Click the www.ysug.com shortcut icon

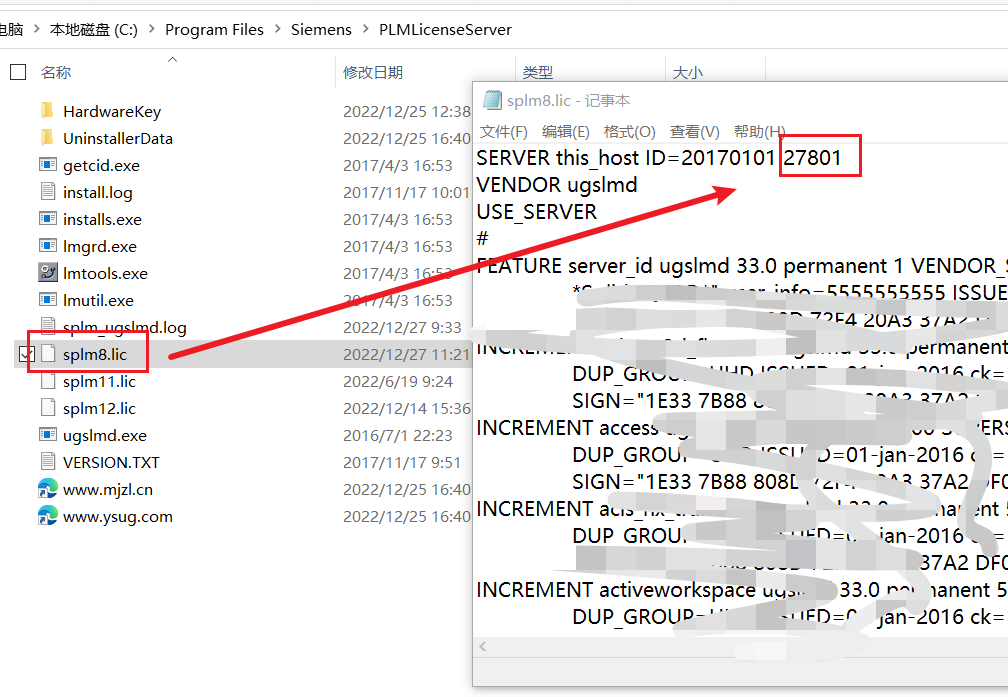click(x=47, y=516)
